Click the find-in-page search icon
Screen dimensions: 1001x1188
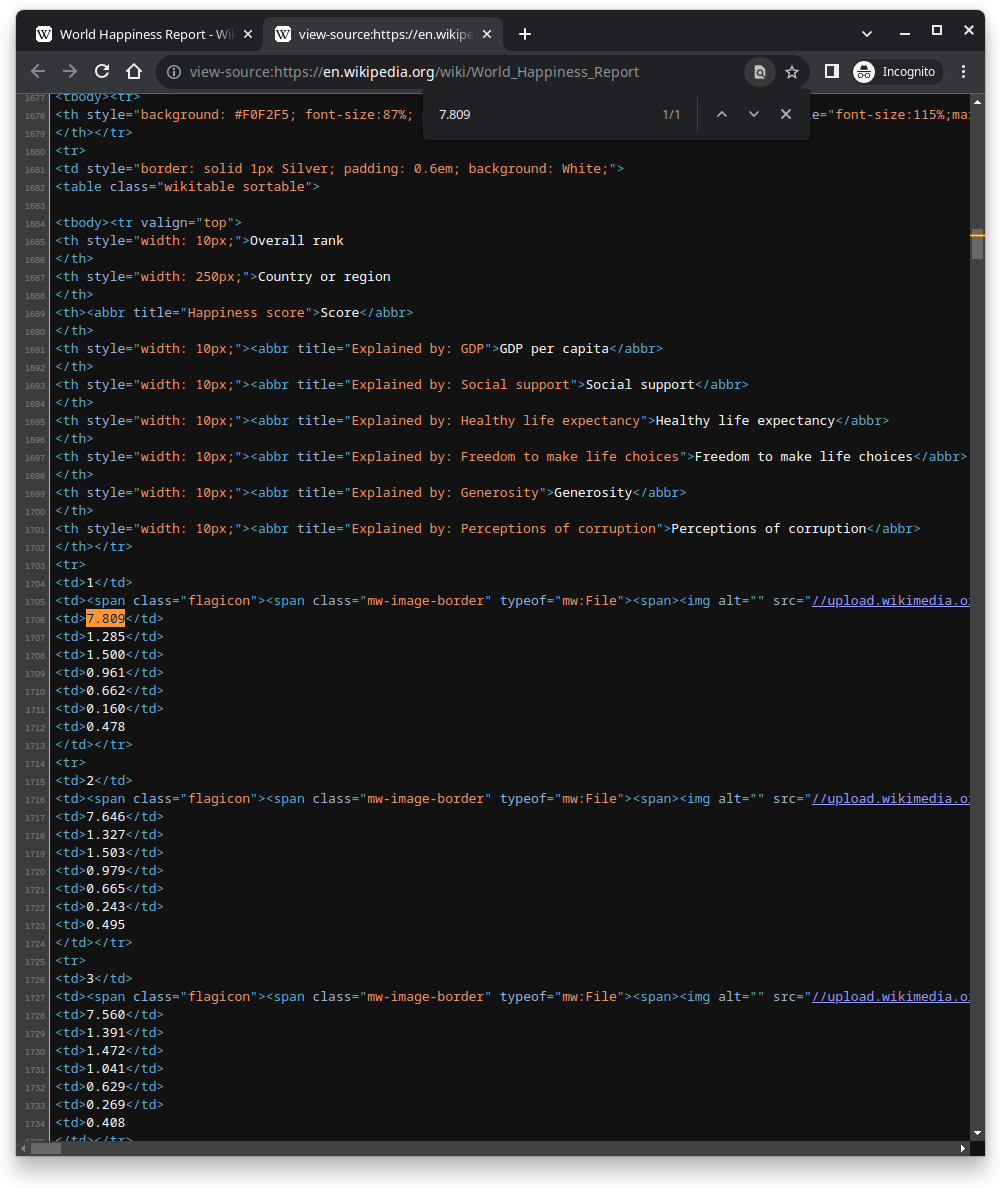760,72
